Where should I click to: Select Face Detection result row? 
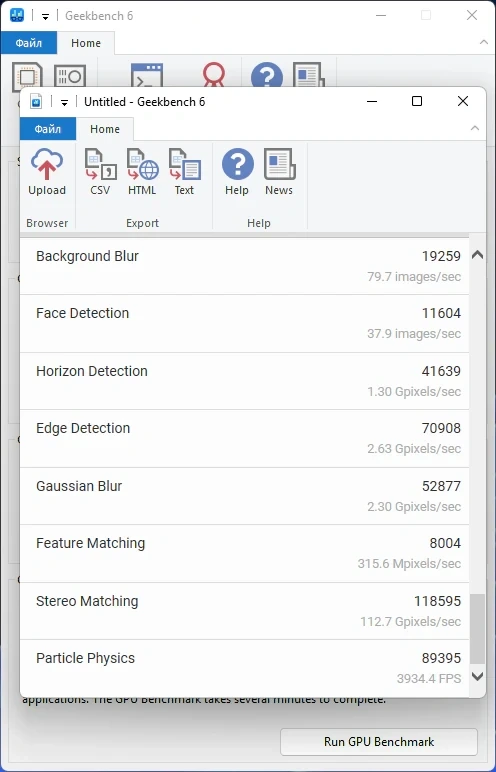244,323
